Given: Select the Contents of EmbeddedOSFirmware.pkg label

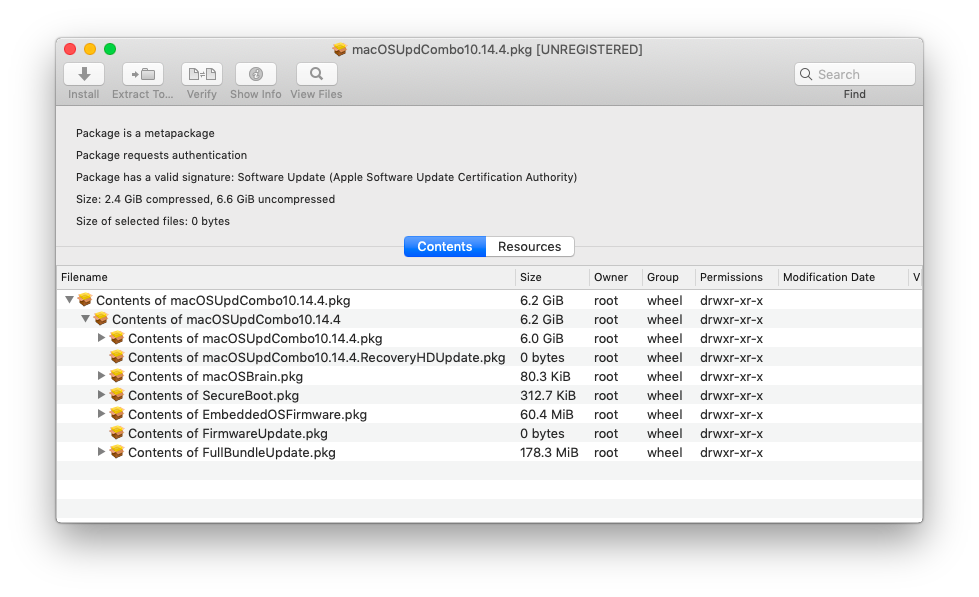Looking at the screenshot, I should click(x=247, y=415).
